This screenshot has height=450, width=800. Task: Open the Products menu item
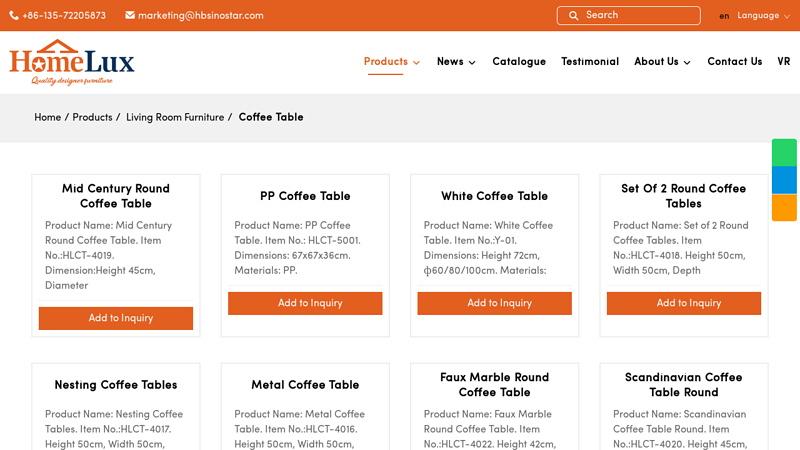[x=386, y=62]
